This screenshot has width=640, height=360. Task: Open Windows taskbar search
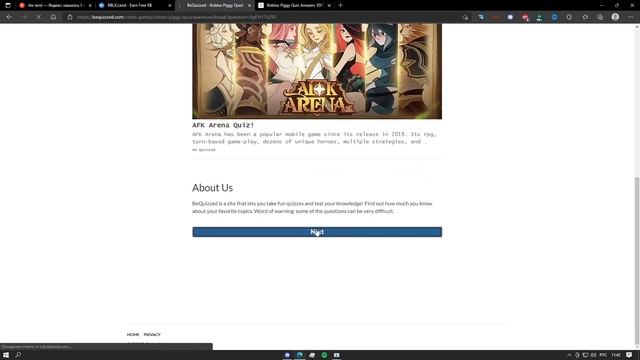pos(18,355)
